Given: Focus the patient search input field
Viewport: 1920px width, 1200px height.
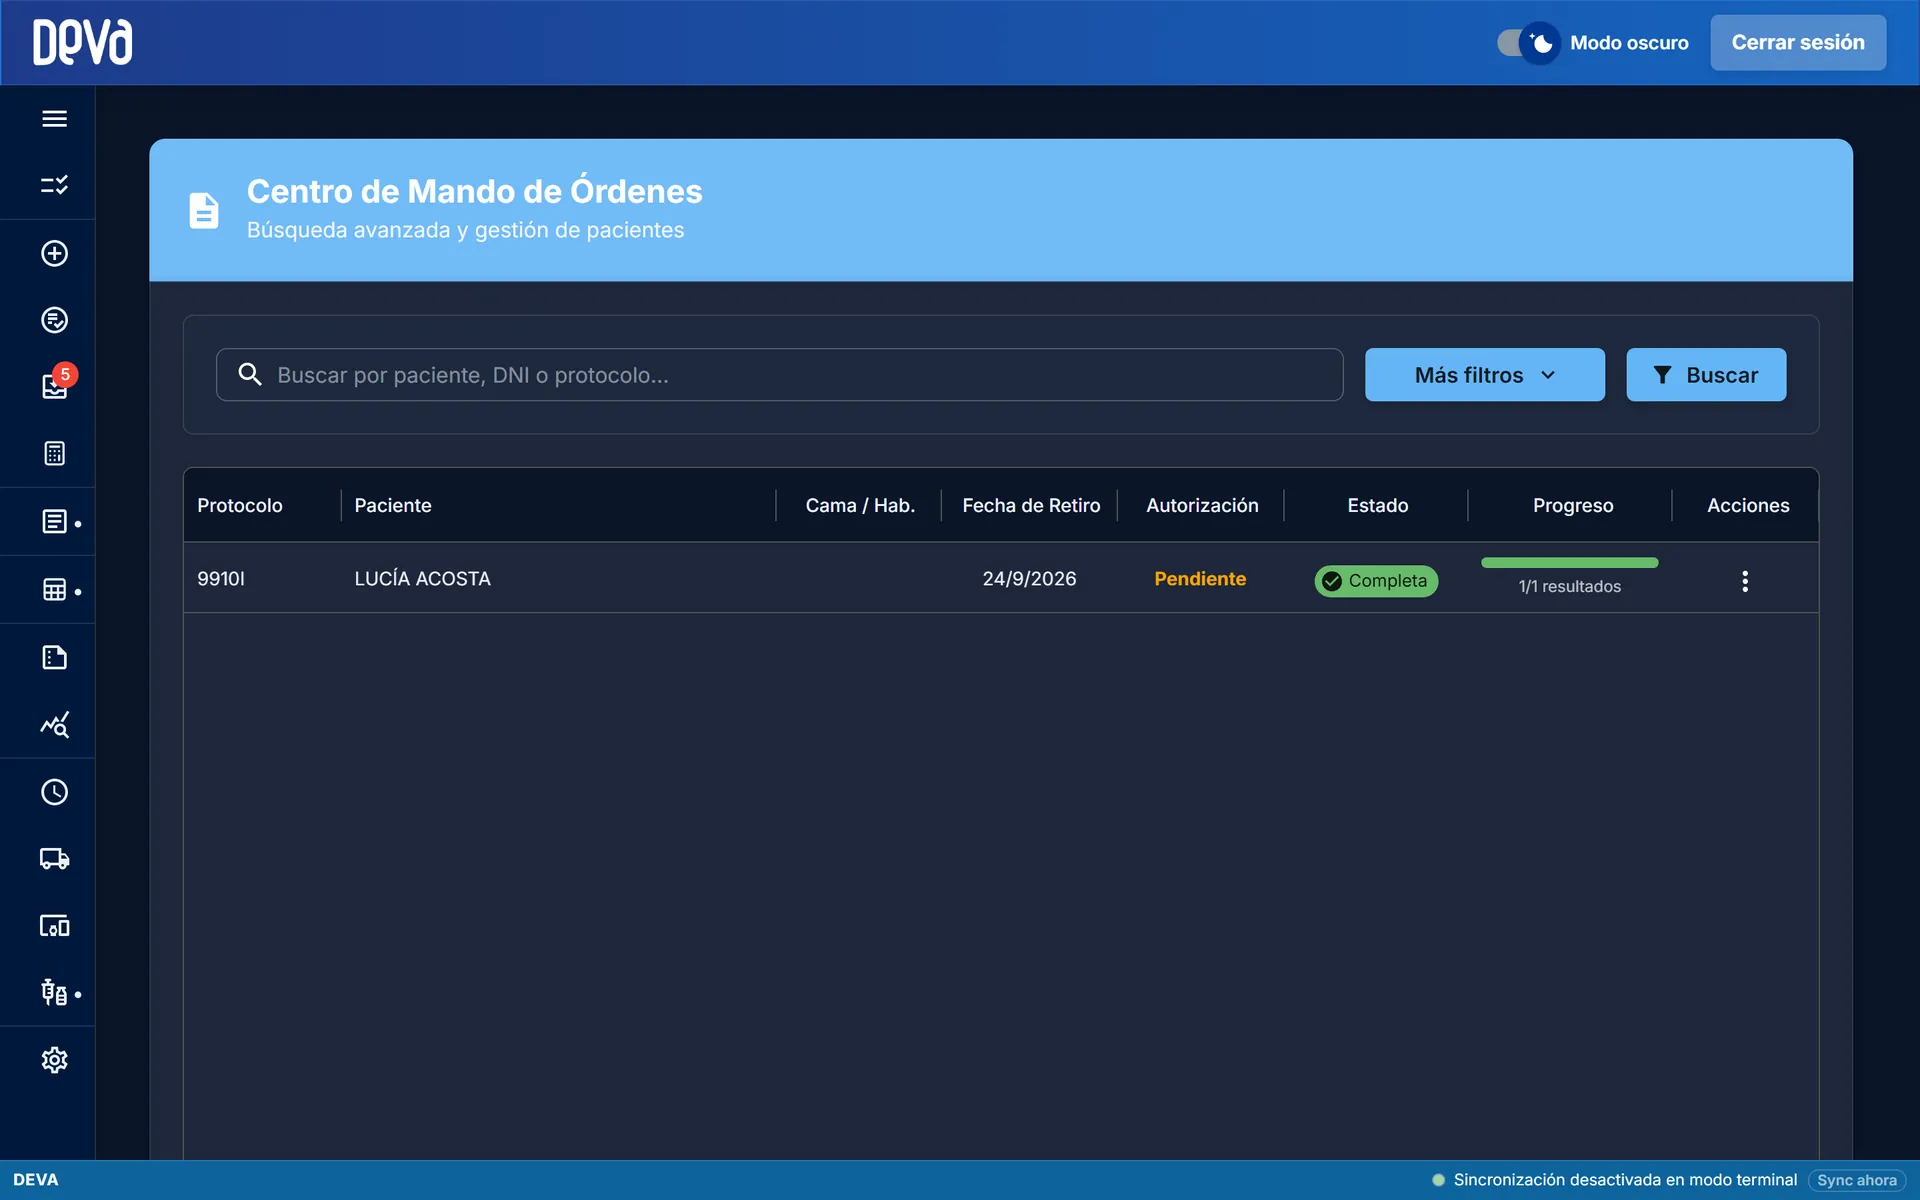Looking at the screenshot, I should (x=779, y=375).
